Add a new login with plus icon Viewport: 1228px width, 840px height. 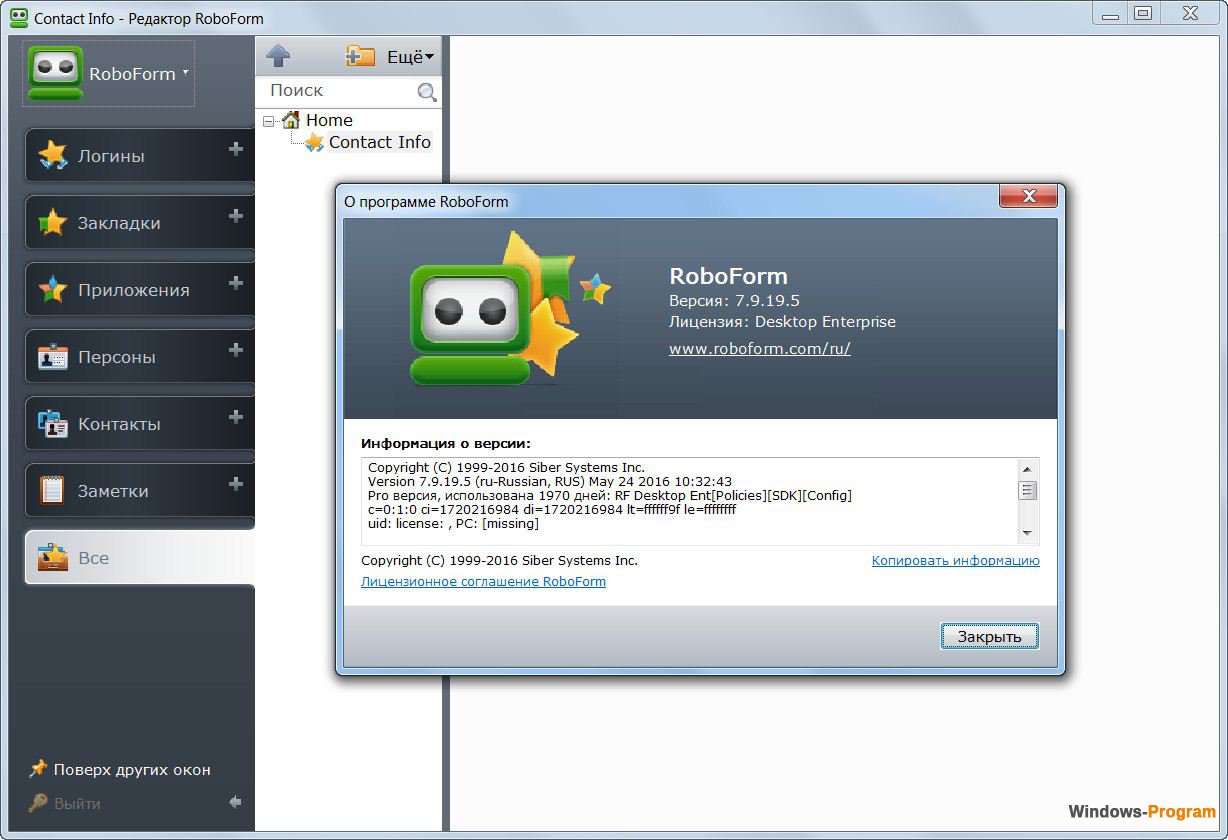click(x=236, y=149)
